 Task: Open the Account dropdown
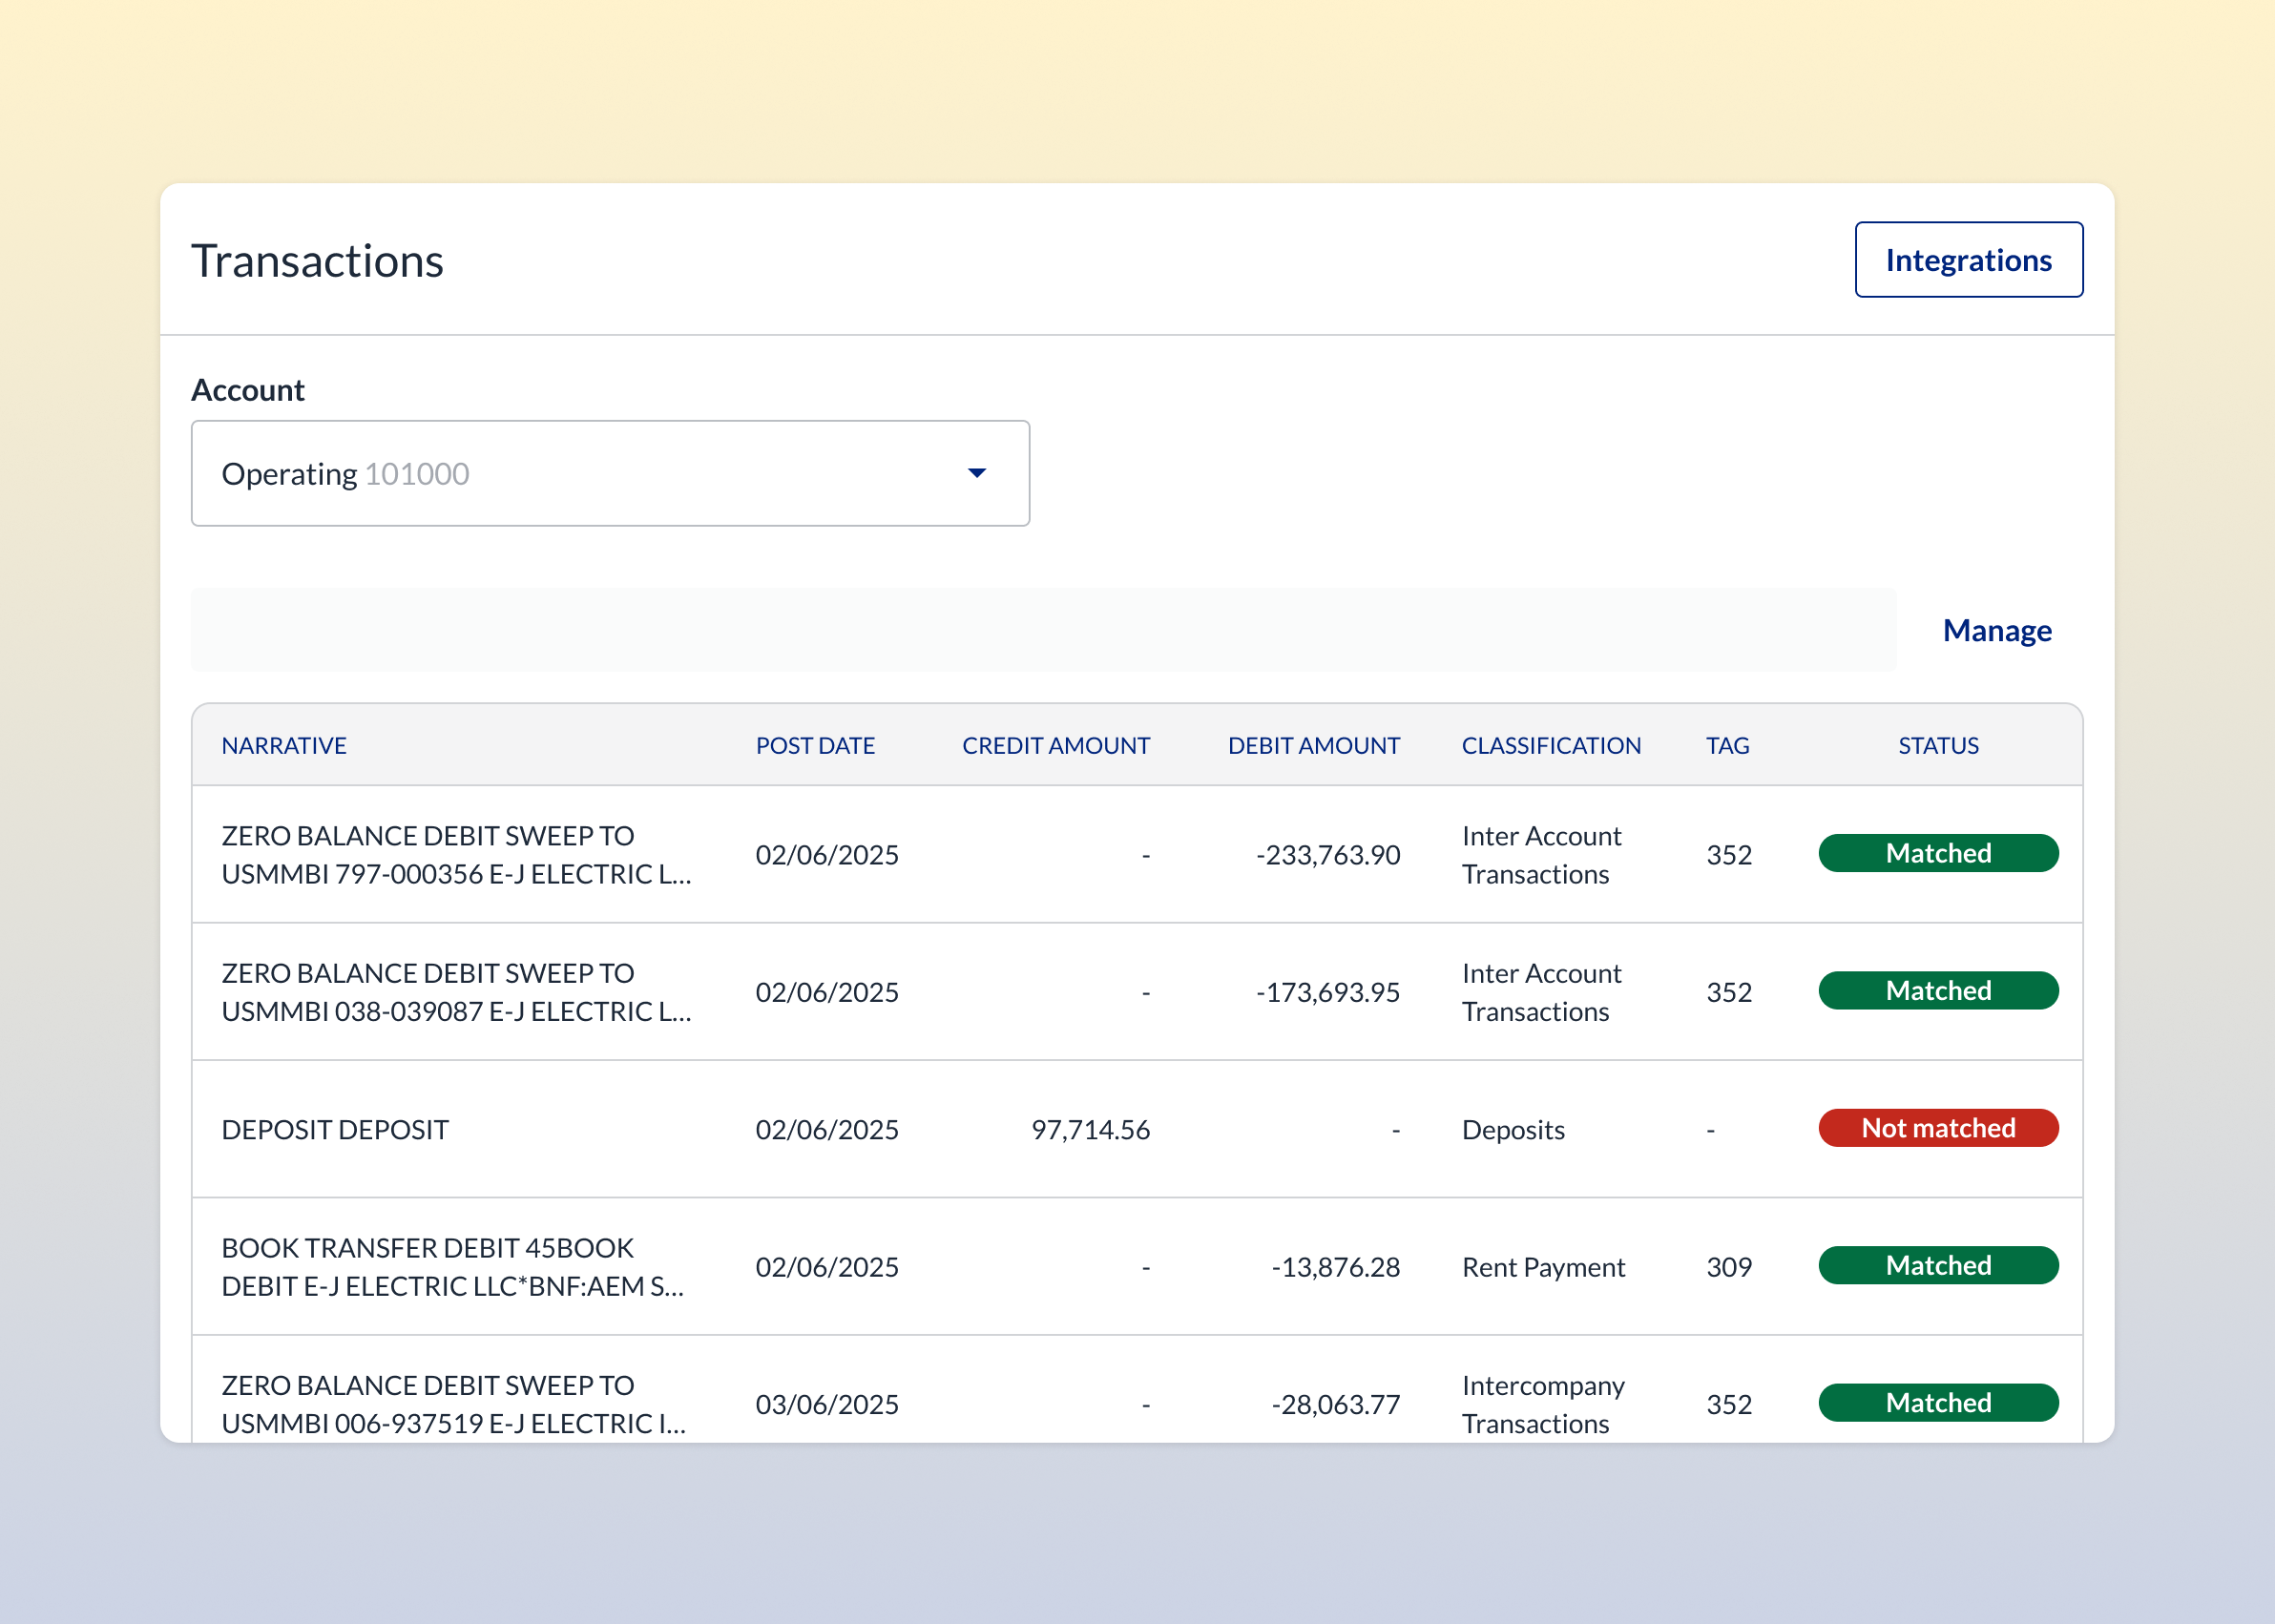[x=610, y=473]
